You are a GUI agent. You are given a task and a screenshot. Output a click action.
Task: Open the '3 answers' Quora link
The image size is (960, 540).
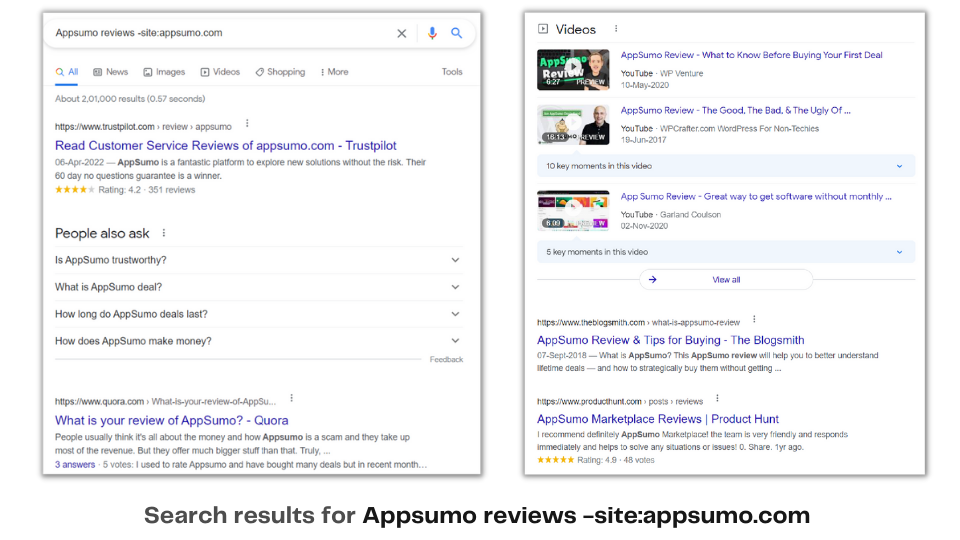tap(75, 465)
